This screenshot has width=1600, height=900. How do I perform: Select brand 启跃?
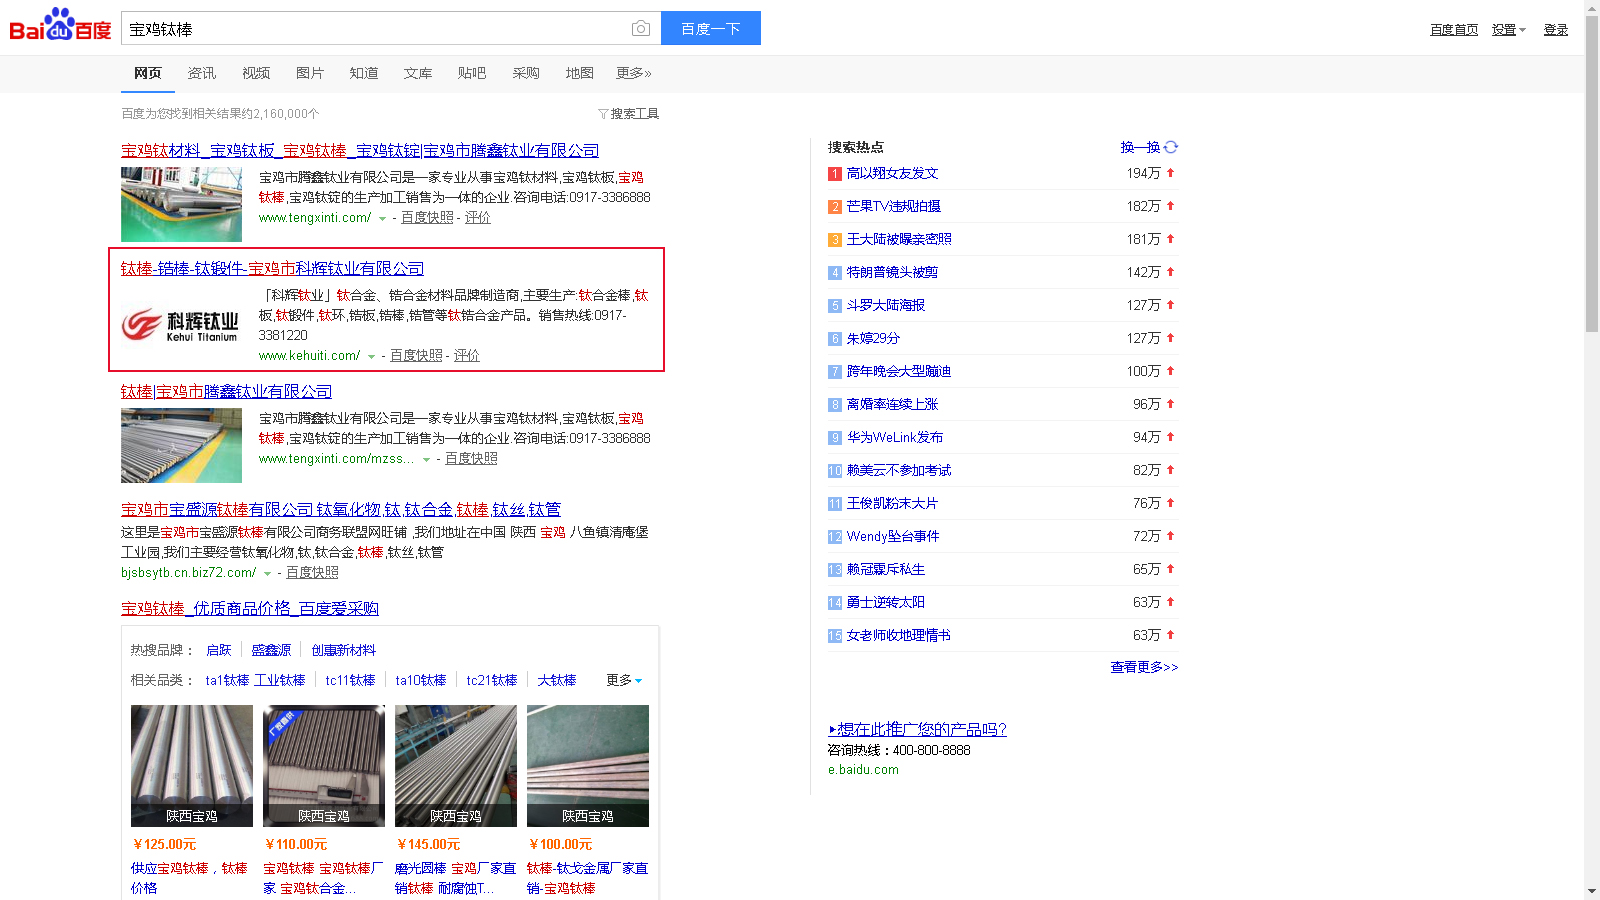click(218, 650)
